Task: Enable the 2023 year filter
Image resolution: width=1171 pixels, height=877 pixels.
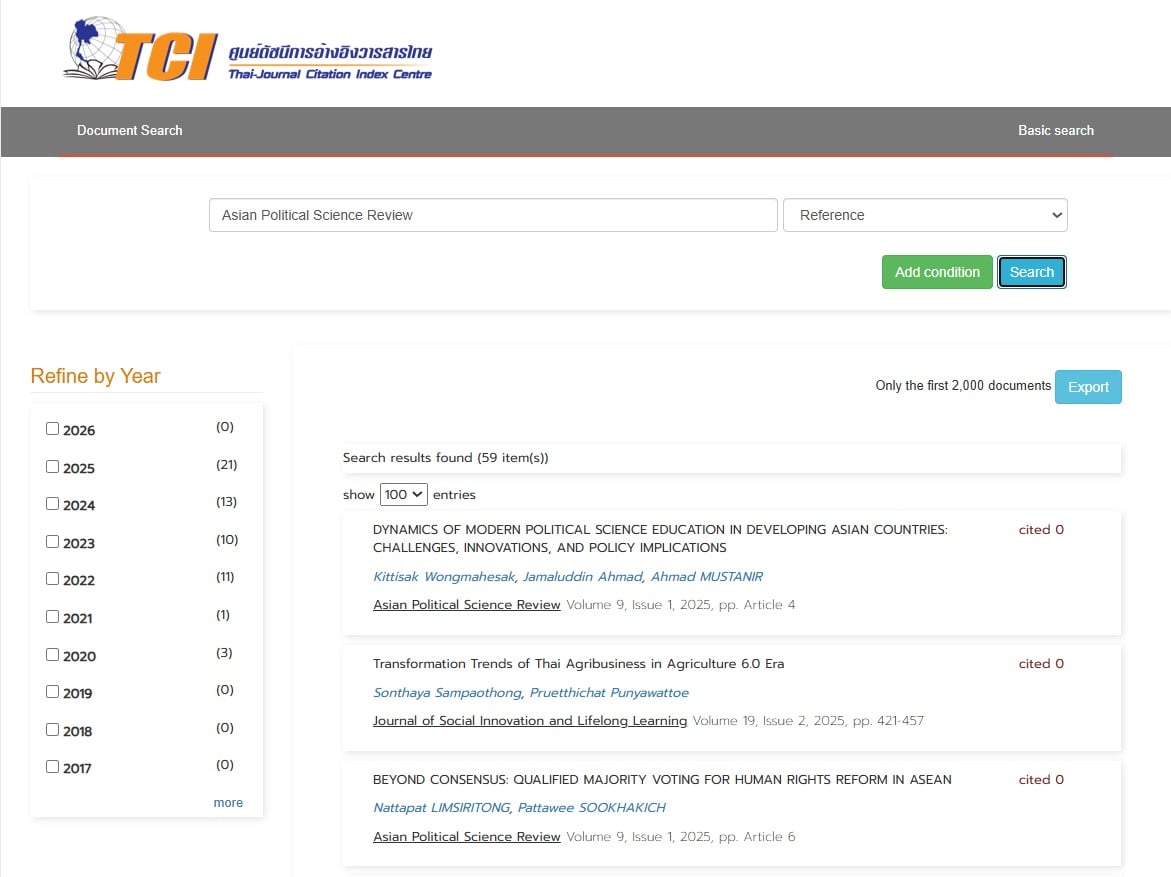Action: [x=53, y=542]
